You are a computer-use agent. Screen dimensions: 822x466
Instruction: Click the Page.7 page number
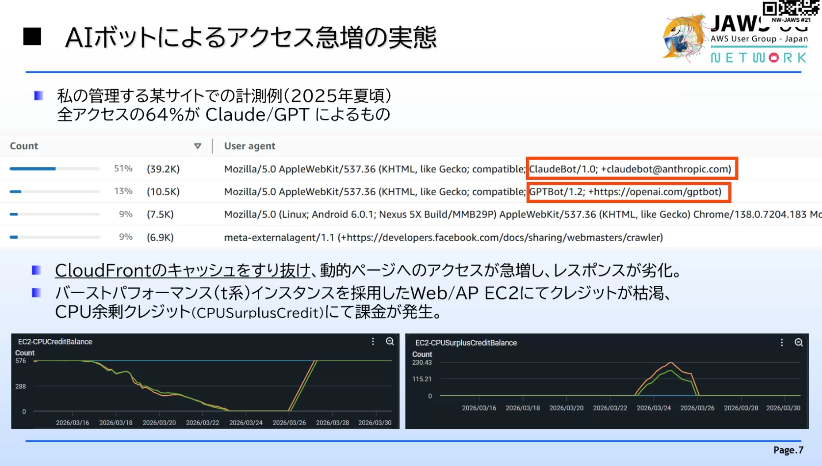(788, 450)
